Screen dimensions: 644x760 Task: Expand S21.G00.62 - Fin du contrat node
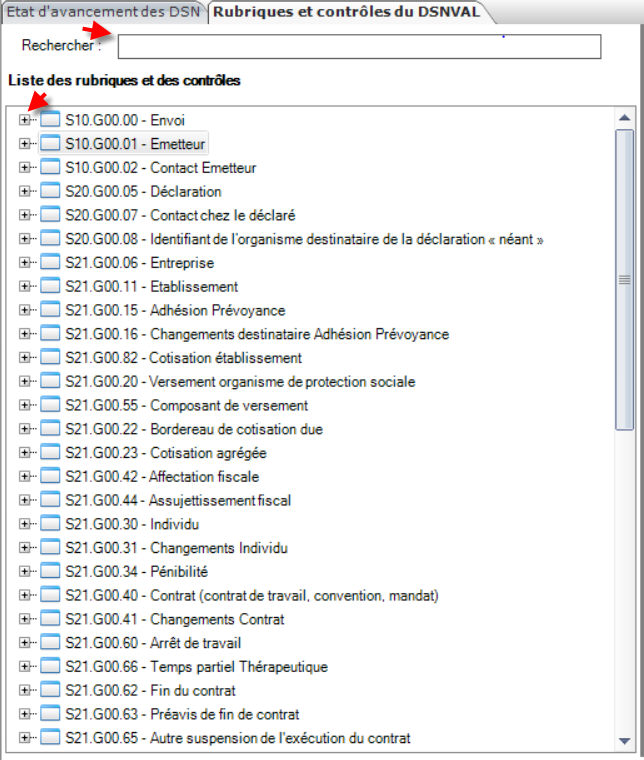coord(24,689)
